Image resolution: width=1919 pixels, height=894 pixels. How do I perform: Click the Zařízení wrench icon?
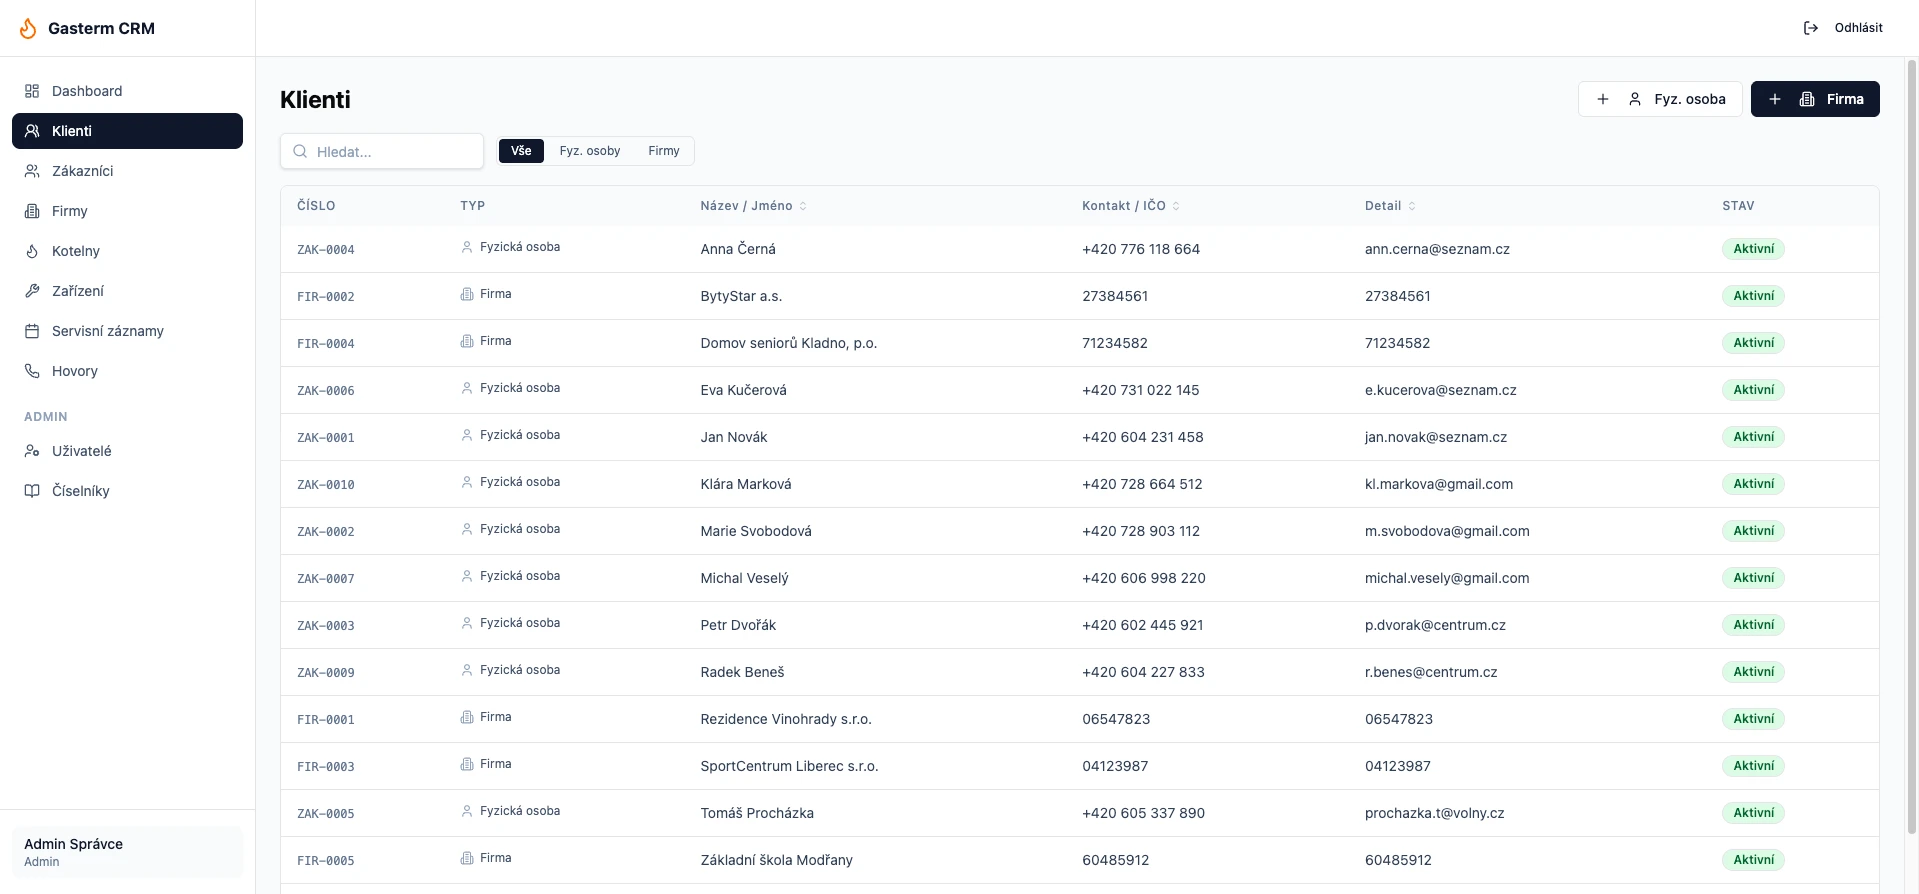tap(32, 291)
